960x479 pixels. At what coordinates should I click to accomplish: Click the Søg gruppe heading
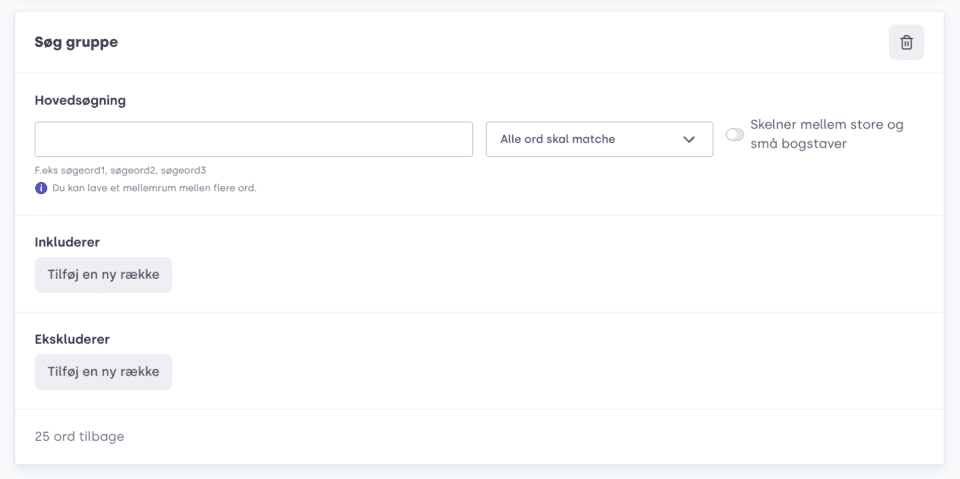(x=77, y=42)
